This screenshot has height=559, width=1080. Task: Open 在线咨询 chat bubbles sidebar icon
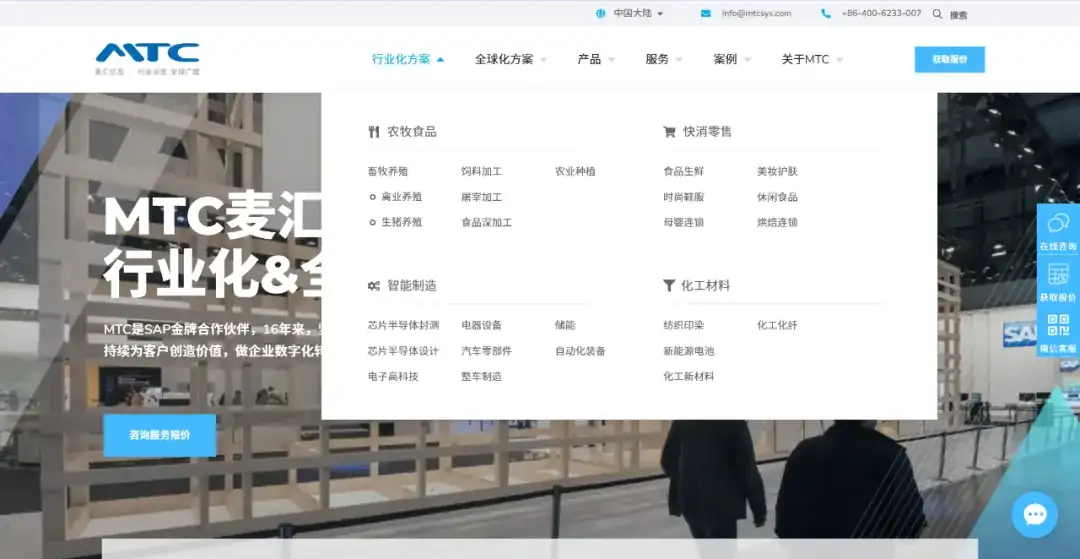pyautogui.click(x=1058, y=224)
